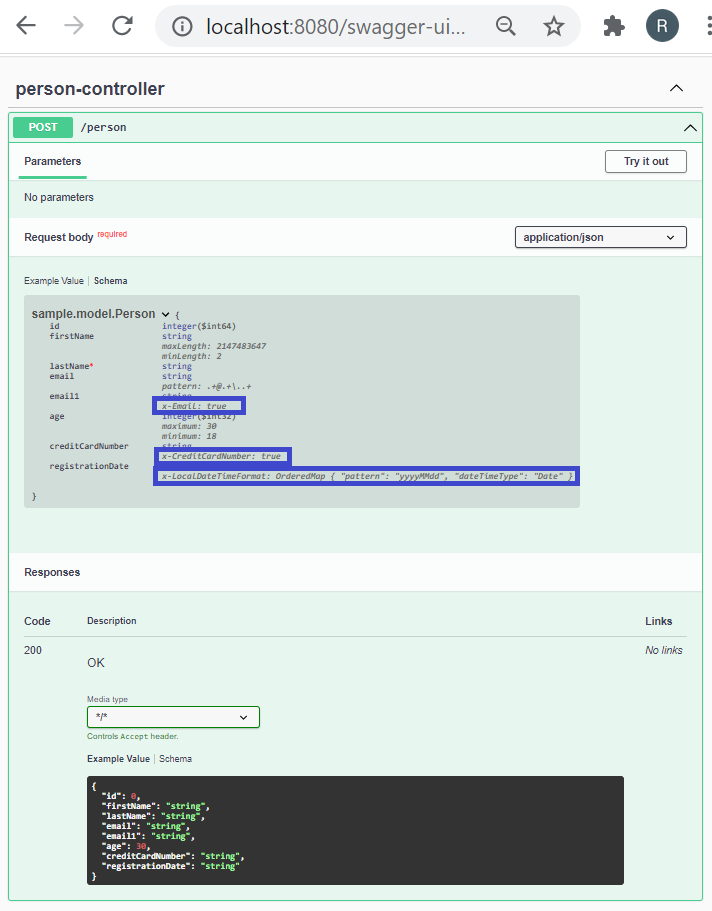Select the 'x-Email: true' extension text

[194, 406]
